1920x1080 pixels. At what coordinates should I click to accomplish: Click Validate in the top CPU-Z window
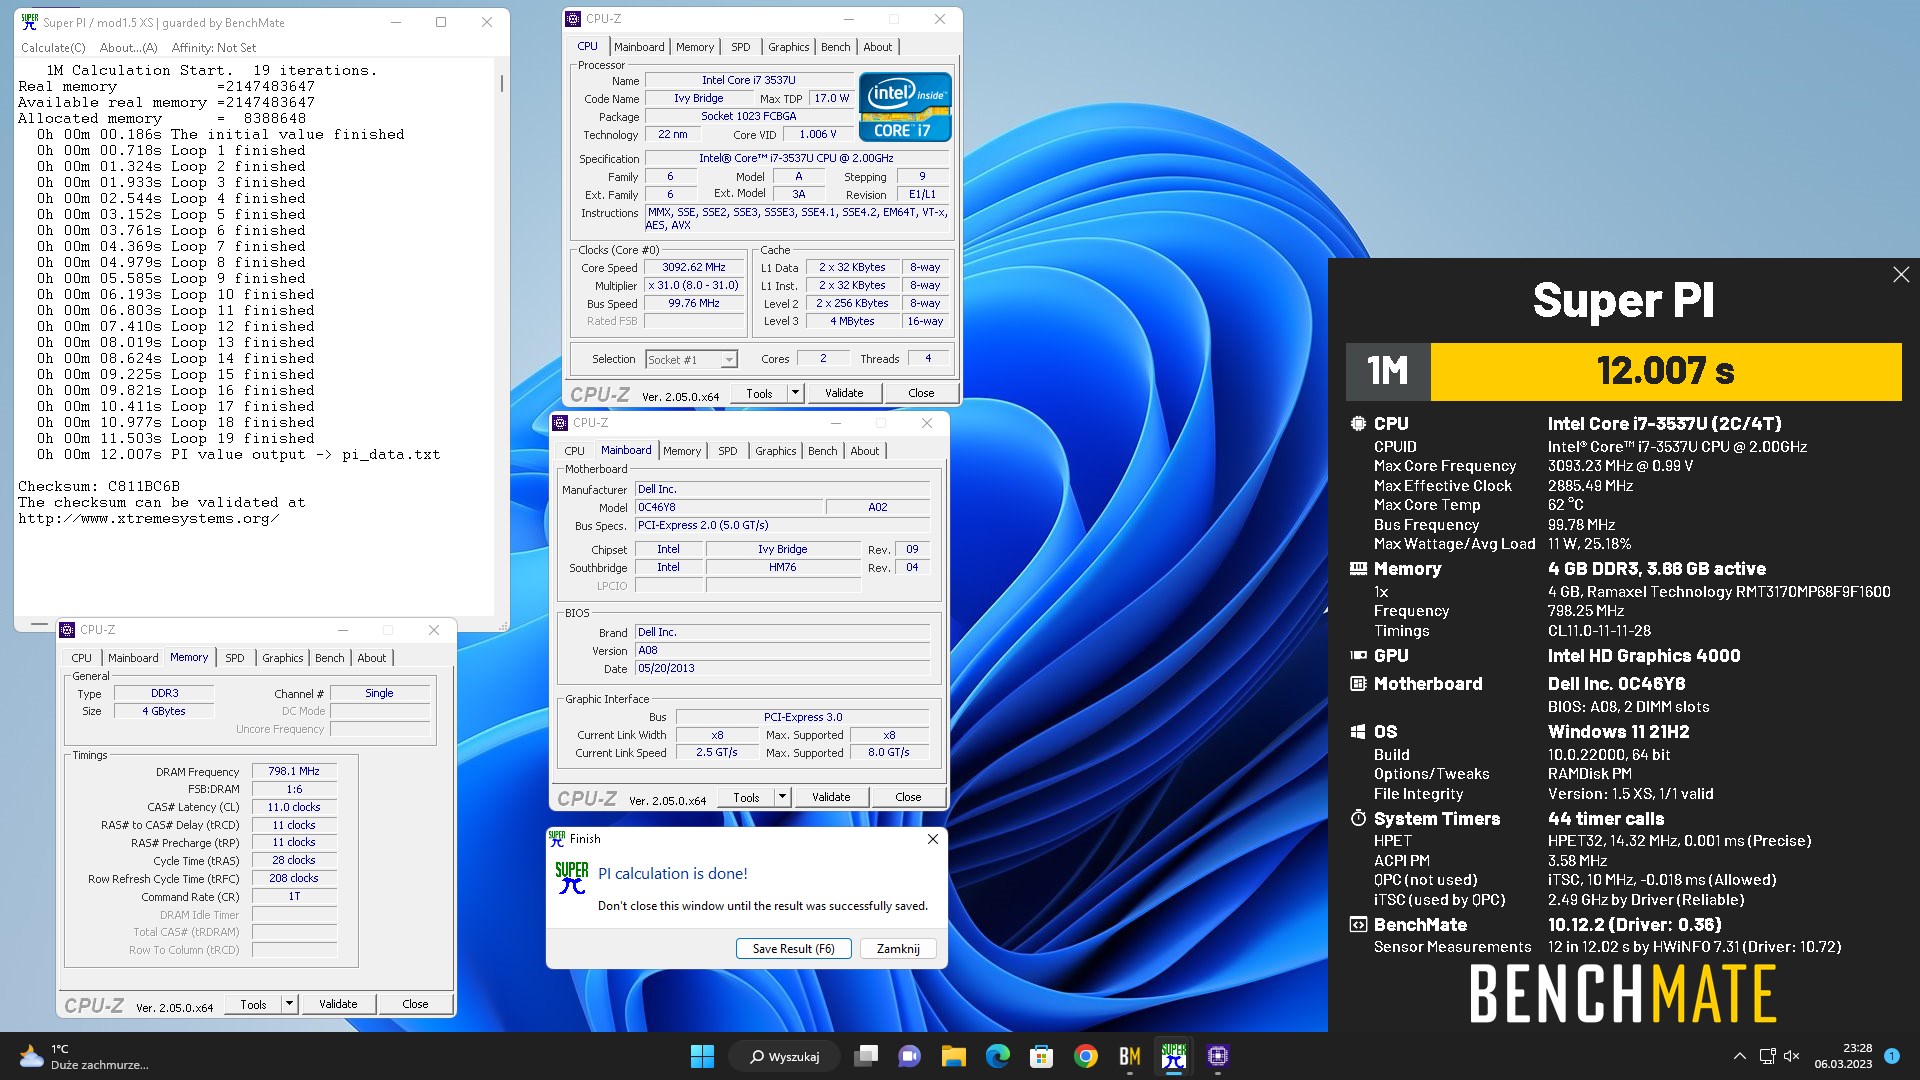point(843,393)
